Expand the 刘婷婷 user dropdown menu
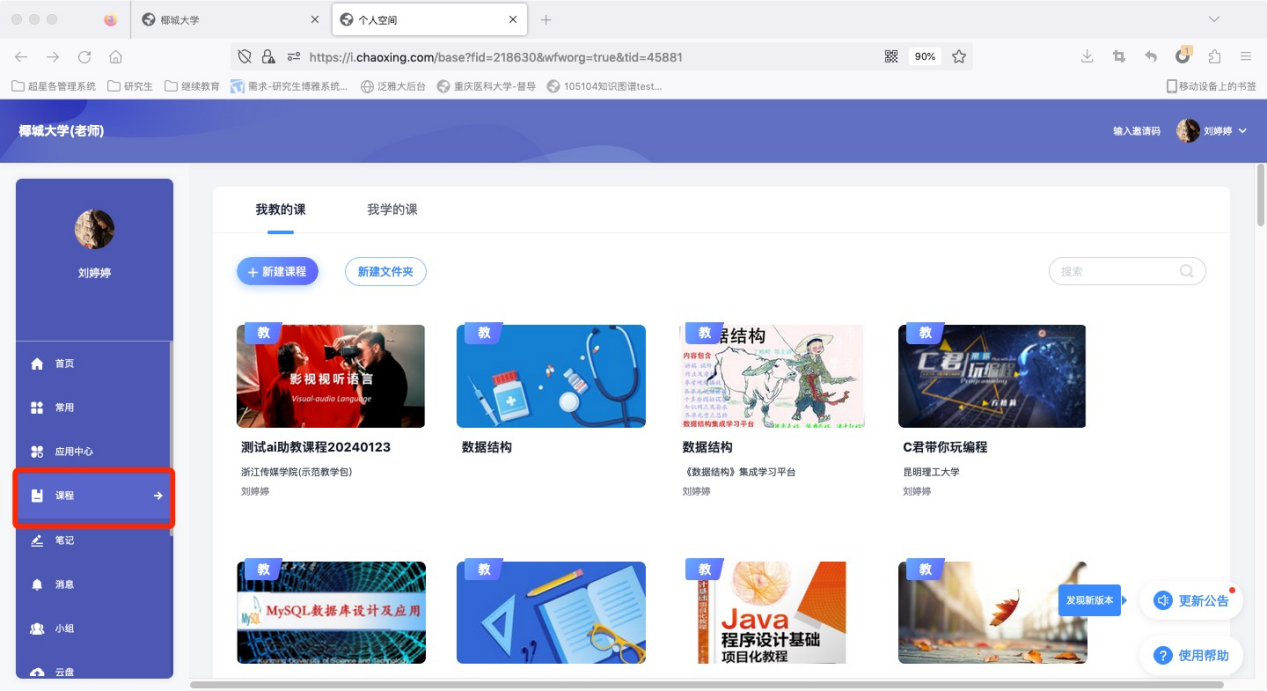The image size is (1267, 691). click(x=1243, y=131)
